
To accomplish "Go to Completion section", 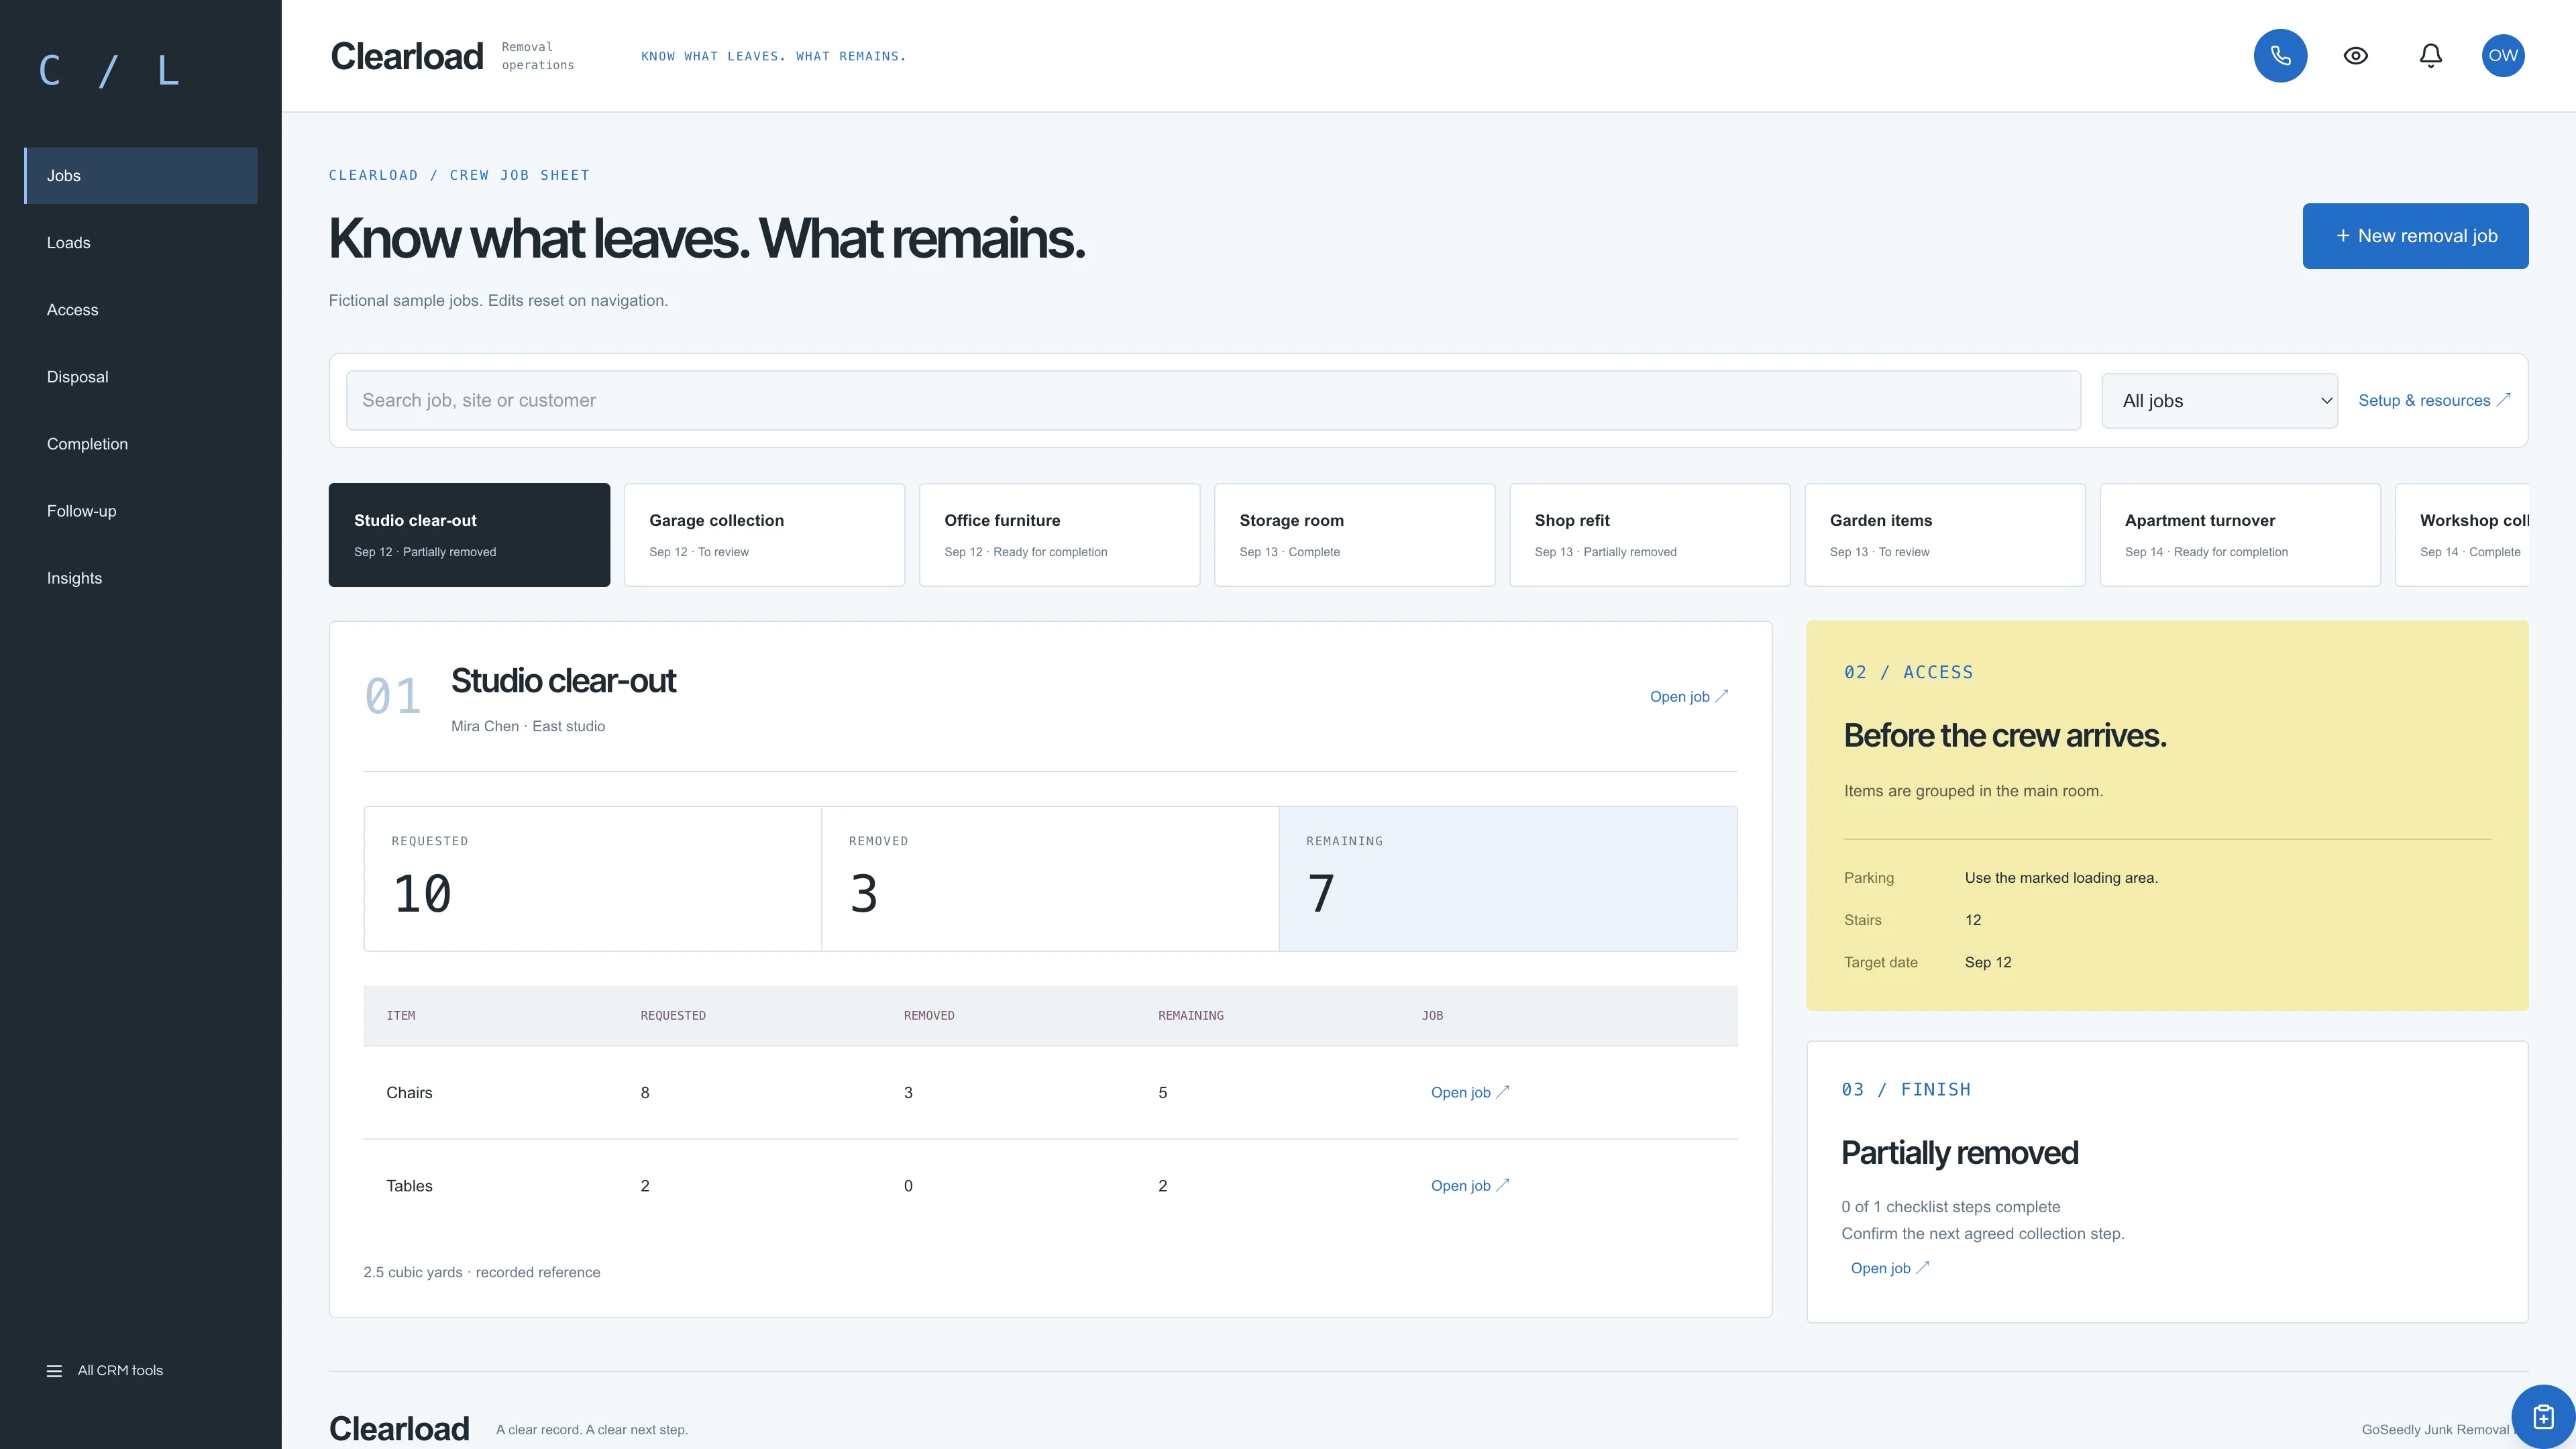I will (x=141, y=444).
